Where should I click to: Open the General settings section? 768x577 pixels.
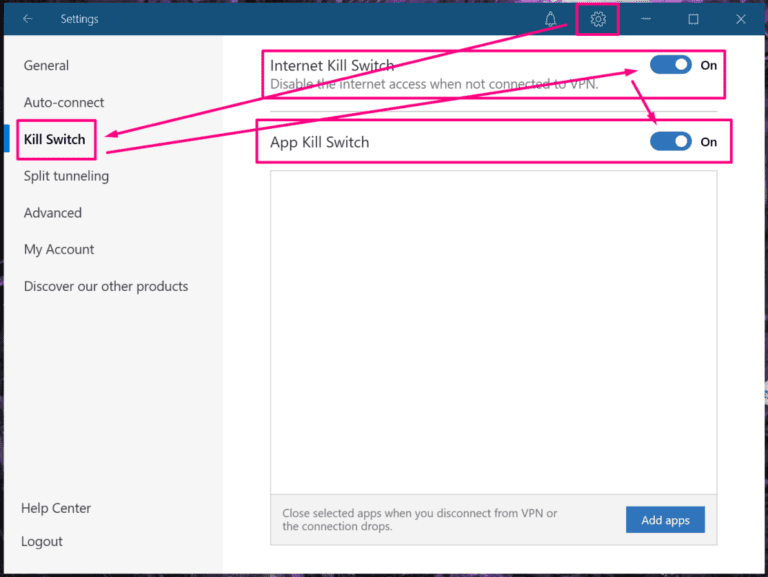[x=46, y=66]
